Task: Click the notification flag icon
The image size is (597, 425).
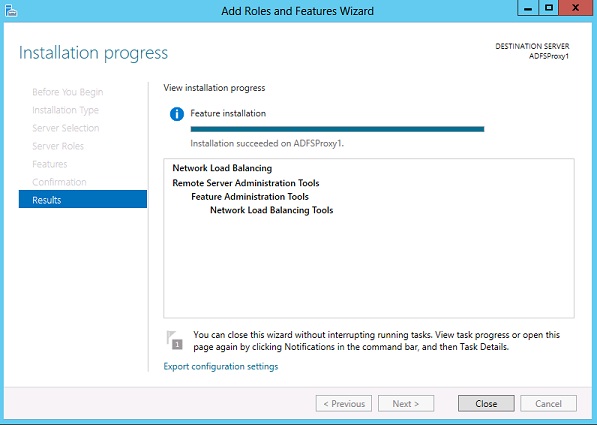Action: [x=175, y=340]
